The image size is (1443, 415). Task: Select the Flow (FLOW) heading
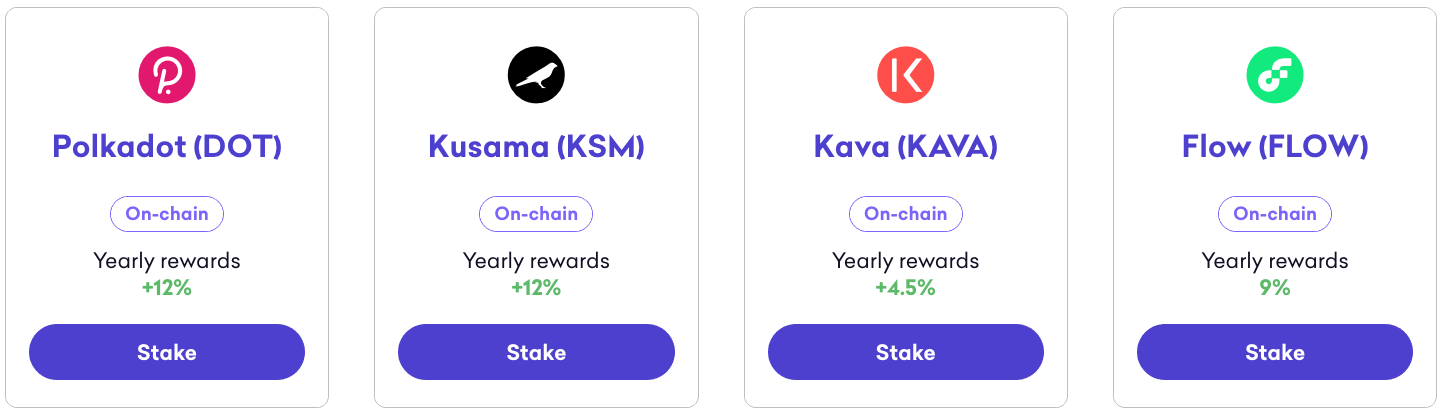pos(1275,147)
